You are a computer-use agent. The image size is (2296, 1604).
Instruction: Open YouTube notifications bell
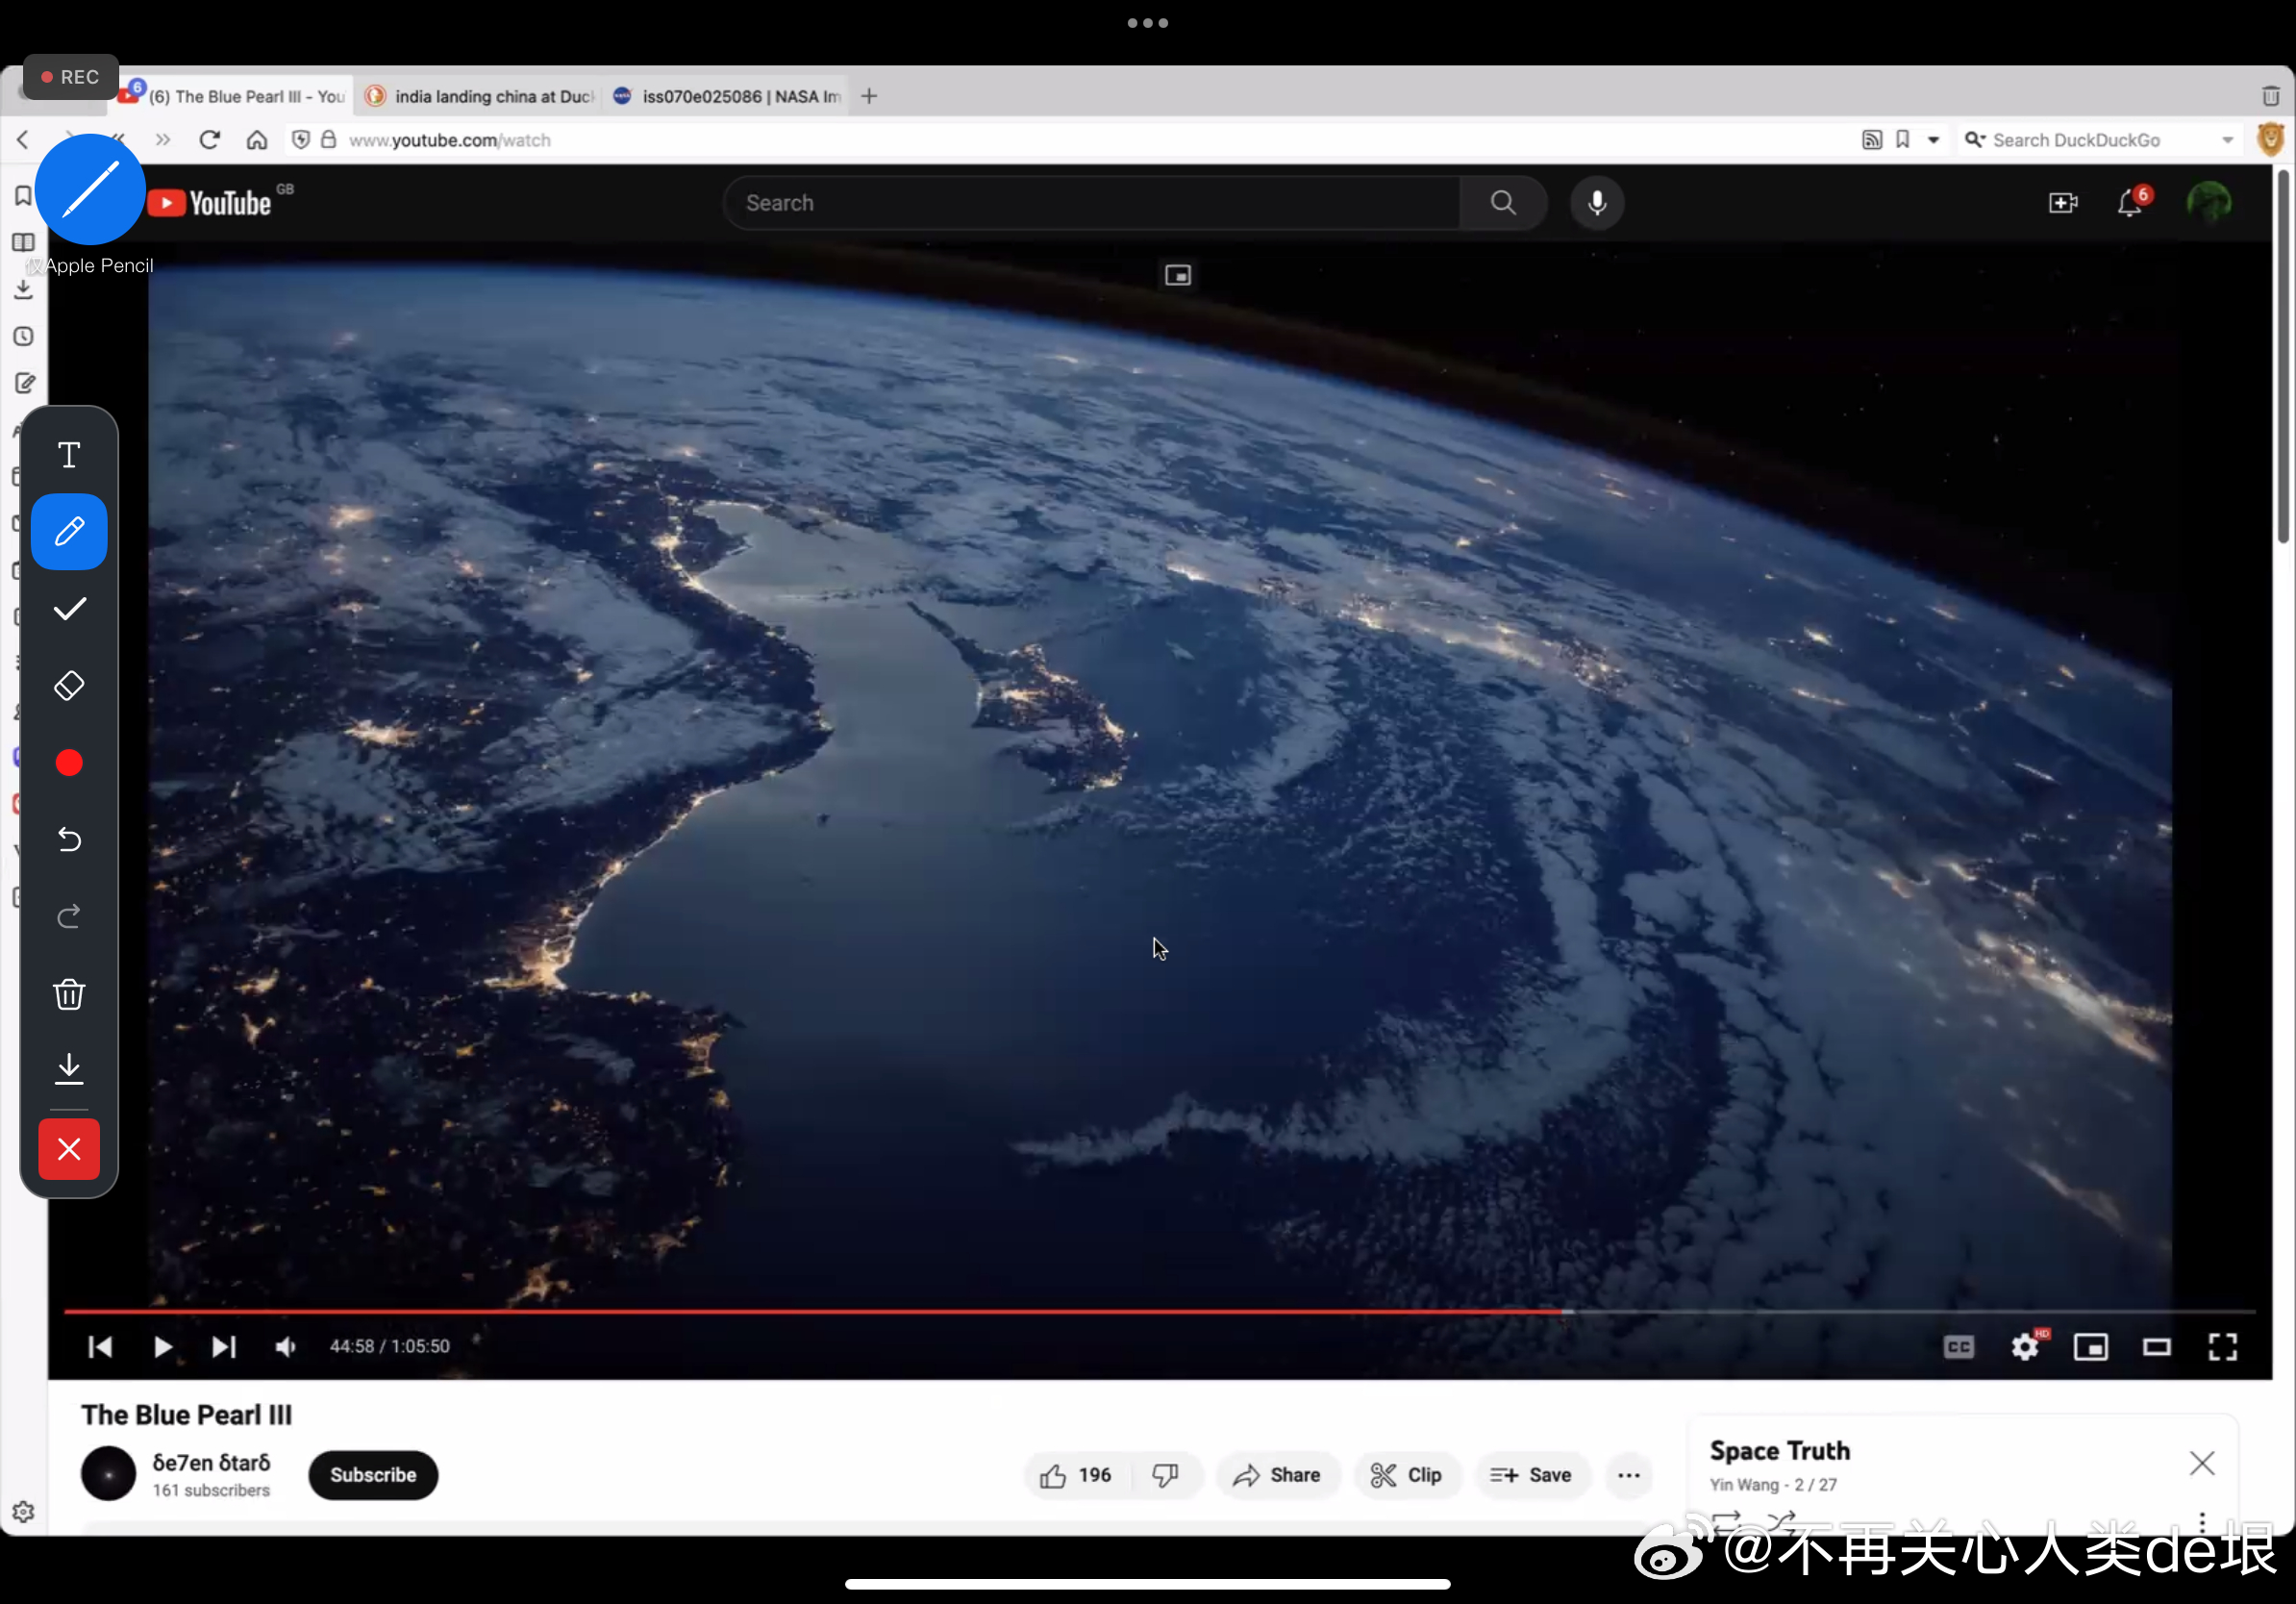click(x=2129, y=203)
